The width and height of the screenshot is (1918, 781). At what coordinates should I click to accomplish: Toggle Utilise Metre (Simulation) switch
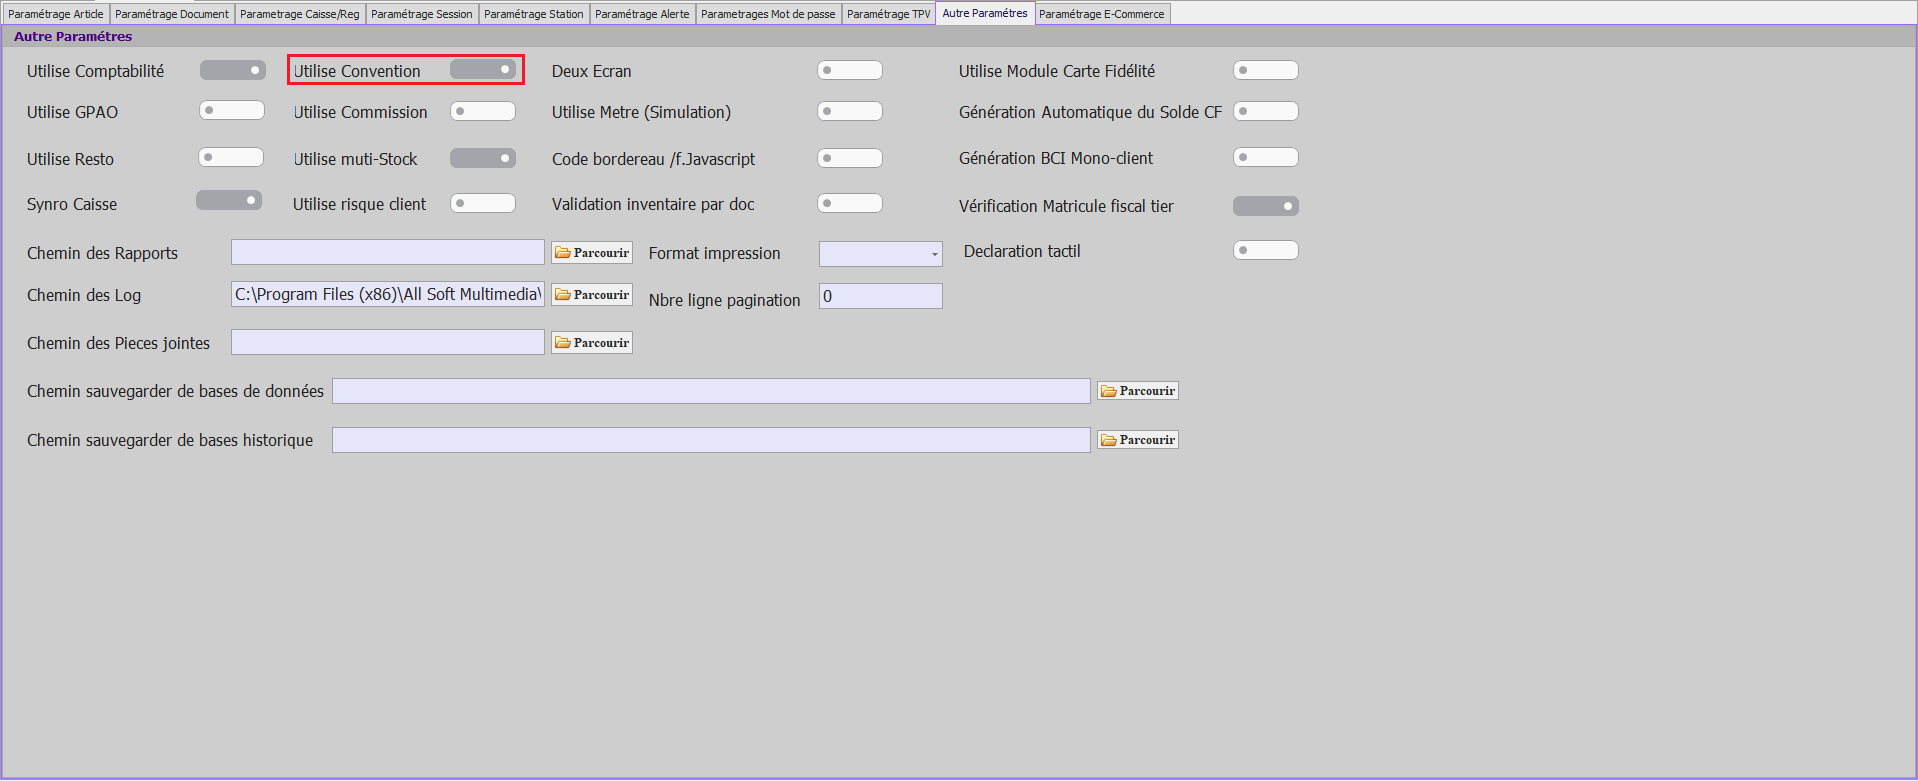point(849,111)
